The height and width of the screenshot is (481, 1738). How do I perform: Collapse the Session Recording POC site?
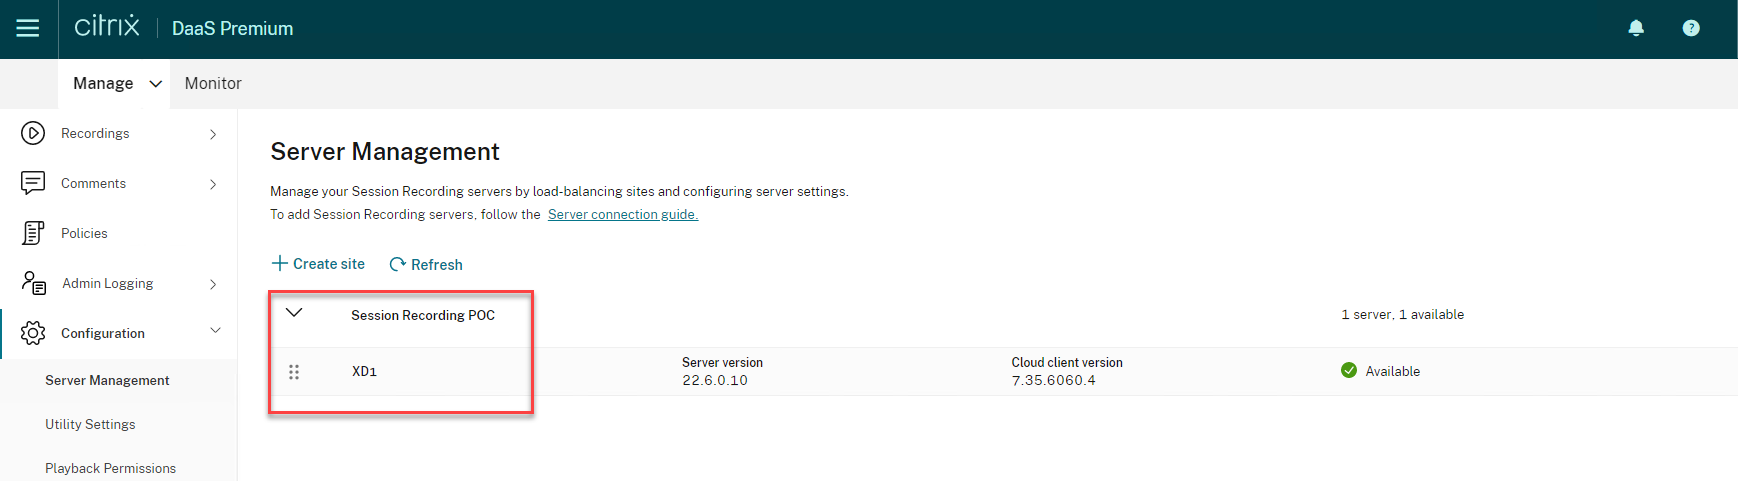pyautogui.click(x=294, y=313)
